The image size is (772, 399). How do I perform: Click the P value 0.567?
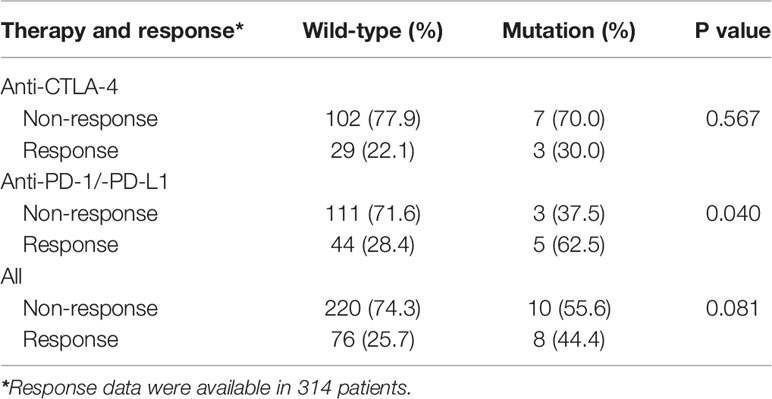(733, 119)
